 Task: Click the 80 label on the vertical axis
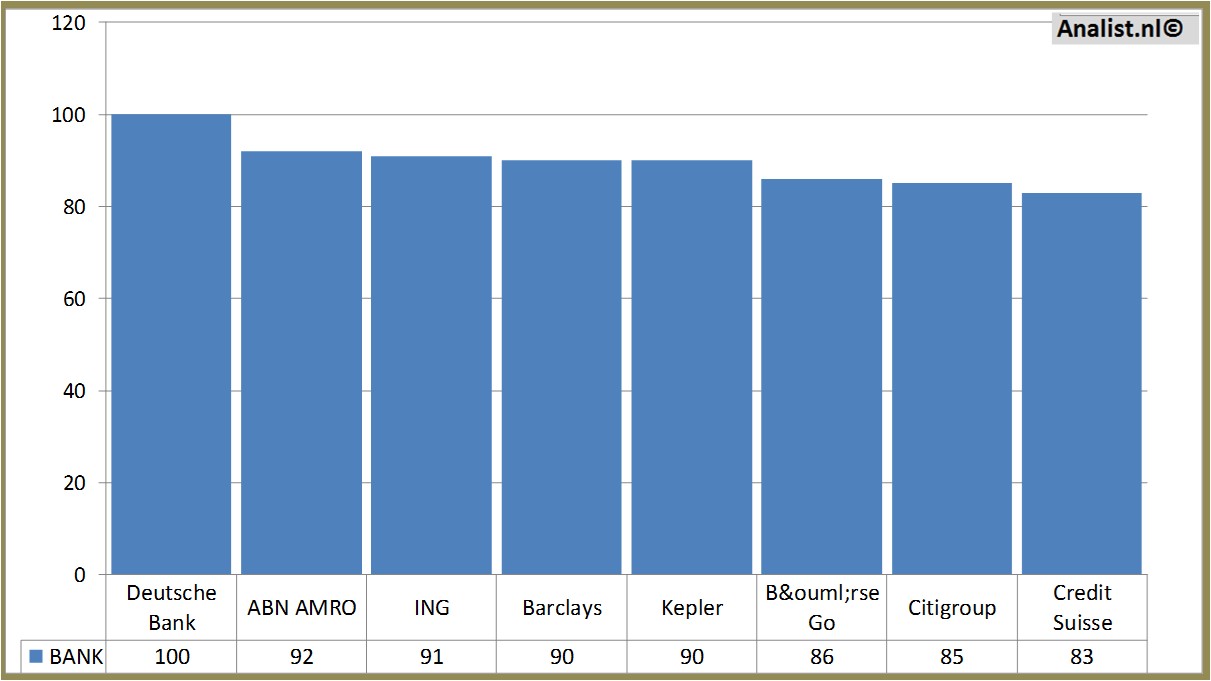click(x=73, y=207)
